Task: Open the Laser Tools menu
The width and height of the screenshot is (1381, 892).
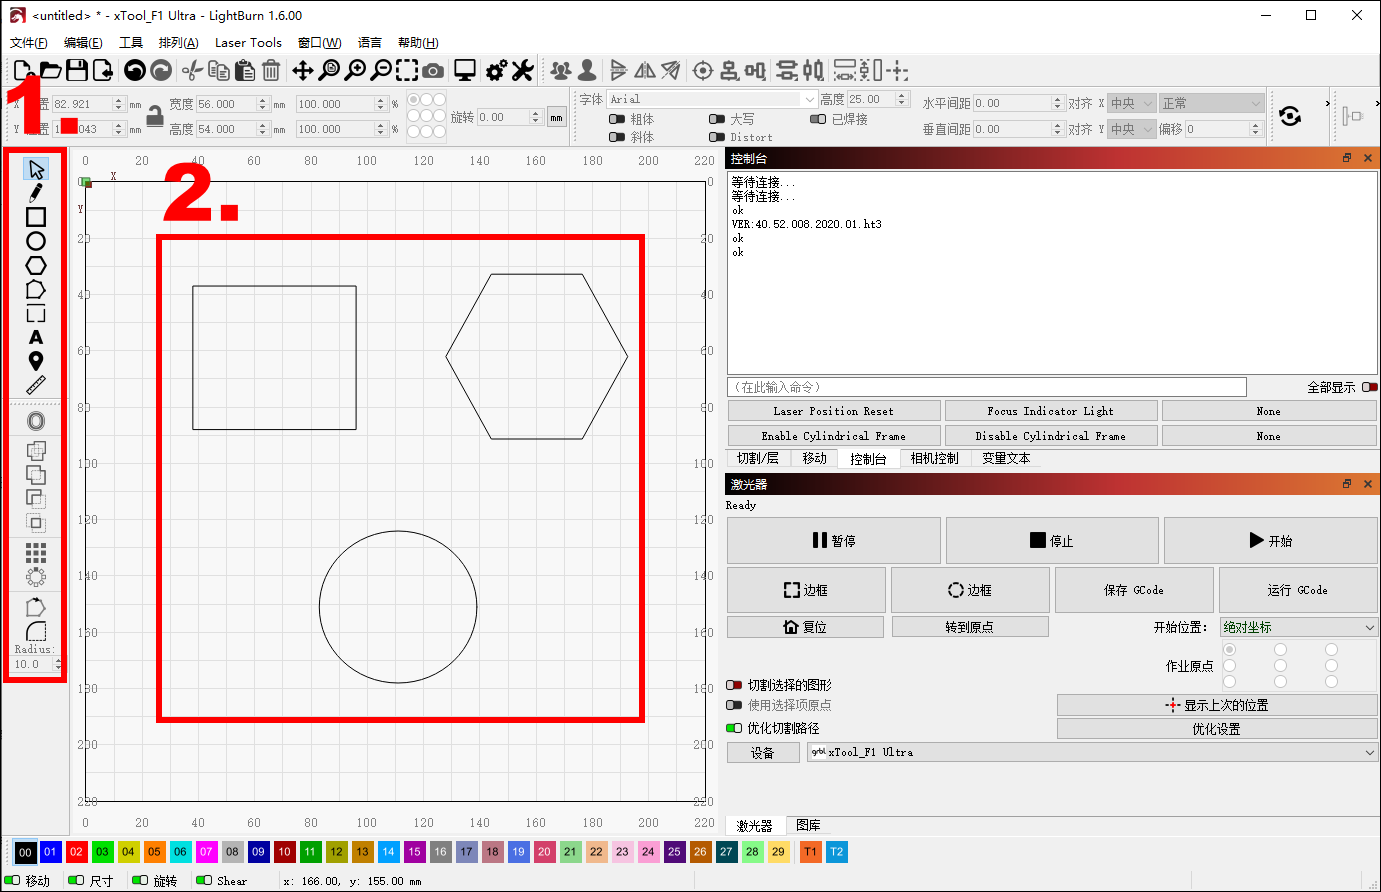Action: coord(248,42)
